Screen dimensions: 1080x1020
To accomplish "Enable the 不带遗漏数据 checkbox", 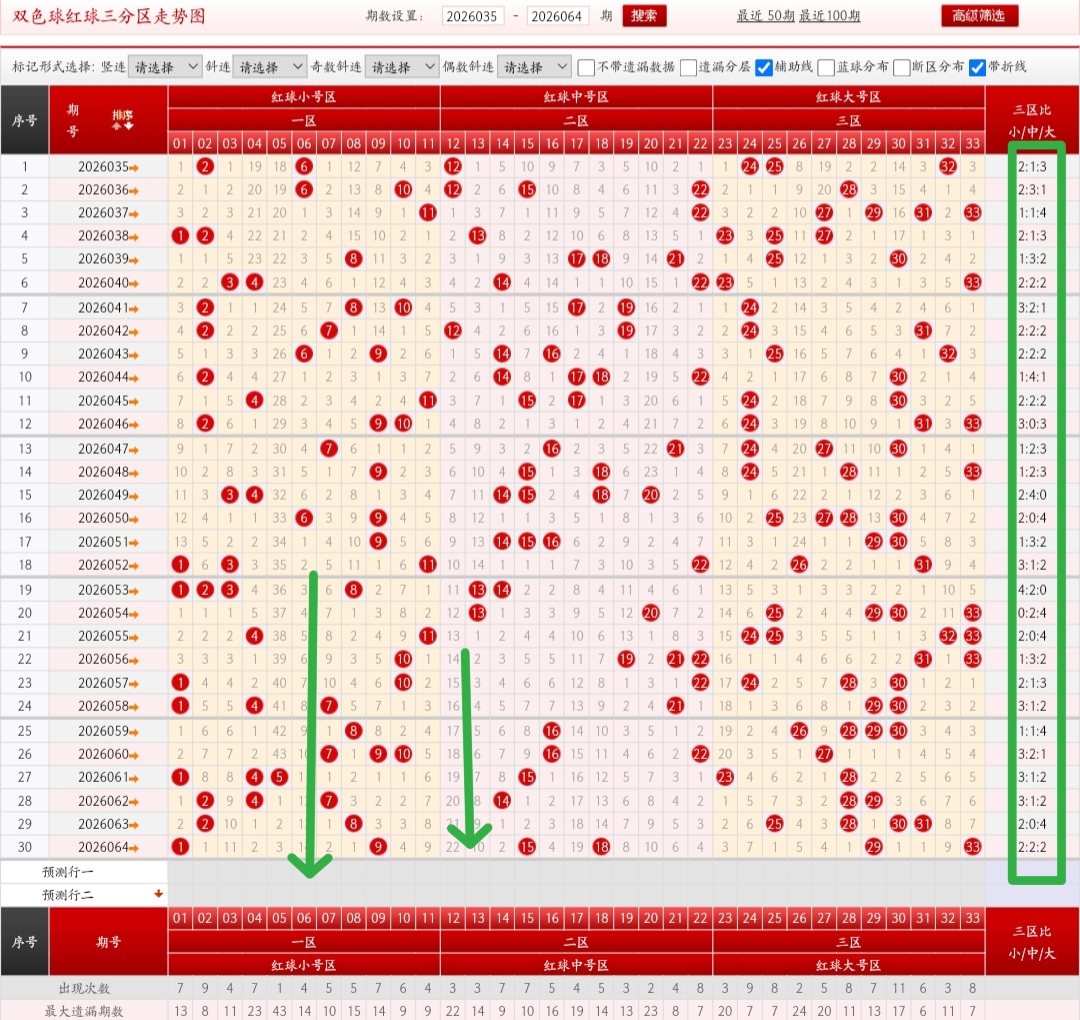I will (586, 67).
